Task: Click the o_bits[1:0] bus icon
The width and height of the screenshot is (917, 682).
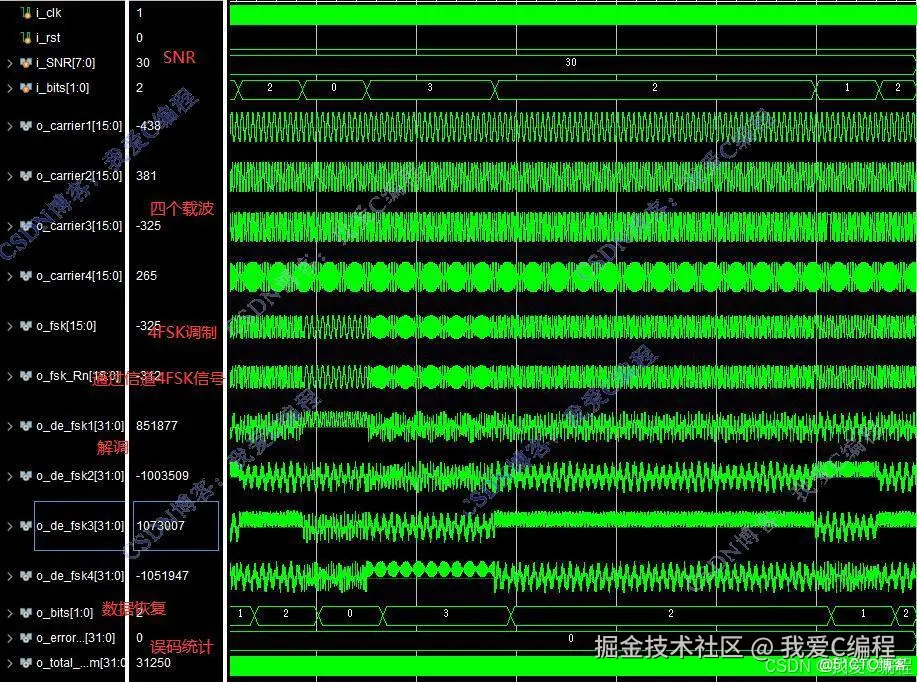Action: pyautogui.click(x=26, y=613)
